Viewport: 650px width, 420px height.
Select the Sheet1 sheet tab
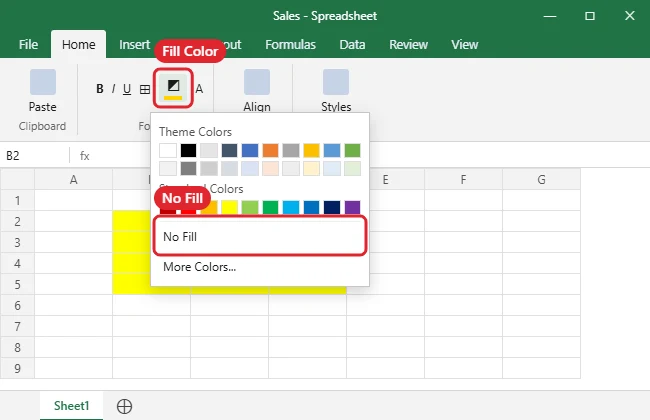(71, 405)
